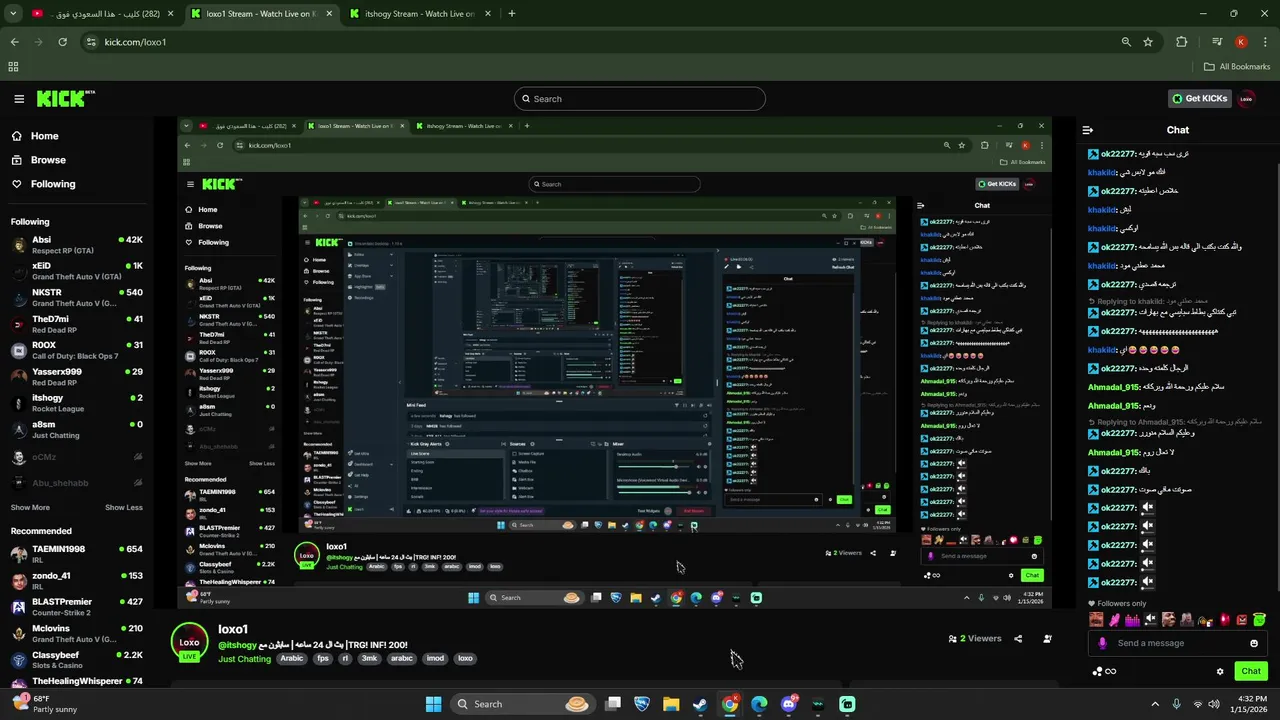1280x720 pixels.
Task: Open the tab search dropdown arrow
Action: [x=13, y=14]
